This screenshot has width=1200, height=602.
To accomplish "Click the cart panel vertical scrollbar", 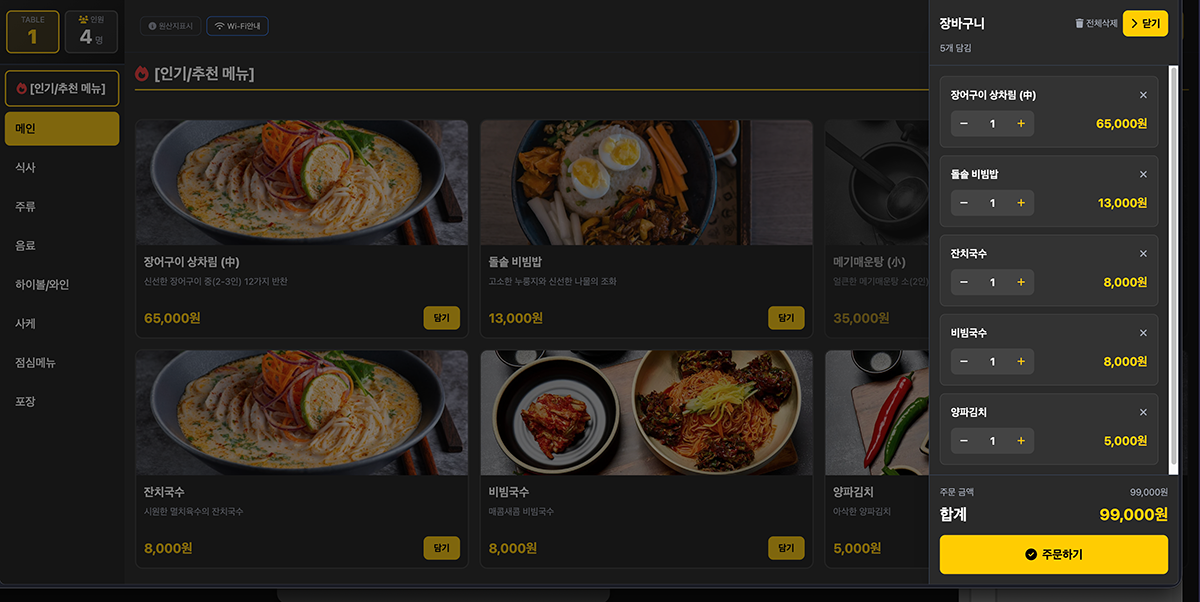I will [x=1174, y=268].
